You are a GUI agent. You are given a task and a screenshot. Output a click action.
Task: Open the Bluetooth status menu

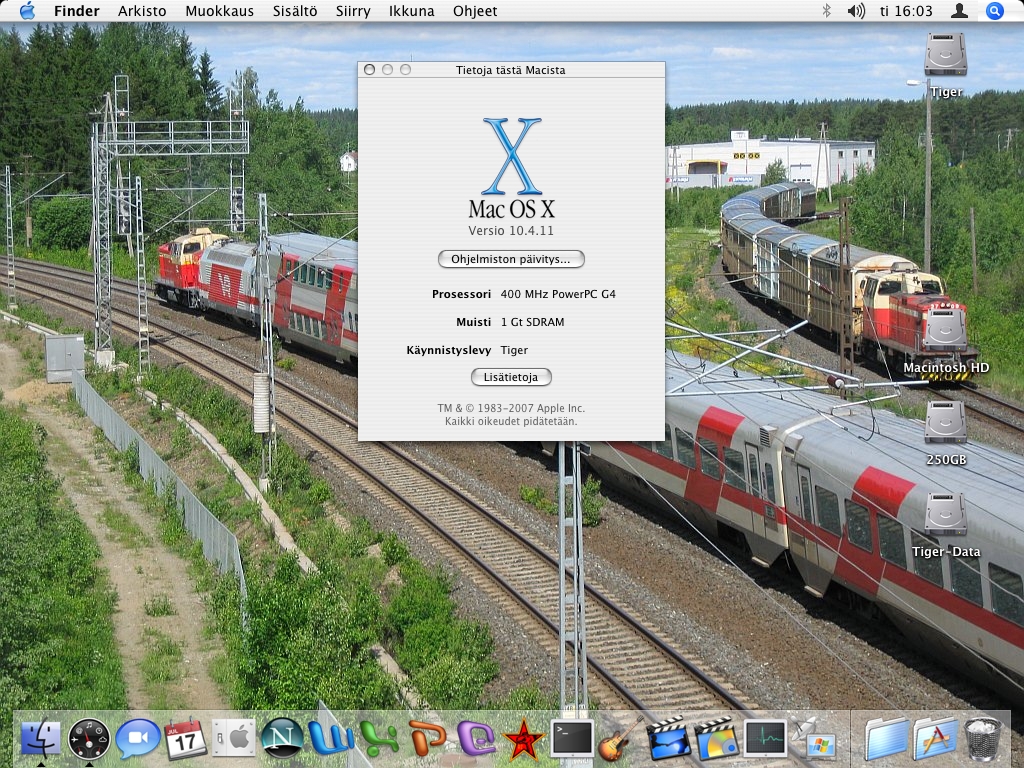[x=826, y=11]
